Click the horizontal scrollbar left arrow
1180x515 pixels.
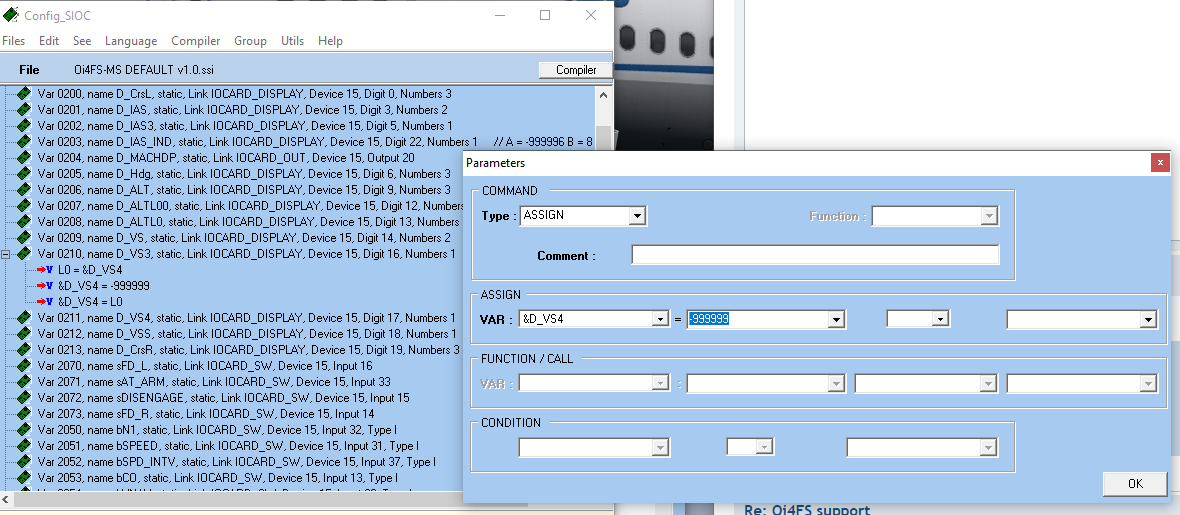pos(6,500)
